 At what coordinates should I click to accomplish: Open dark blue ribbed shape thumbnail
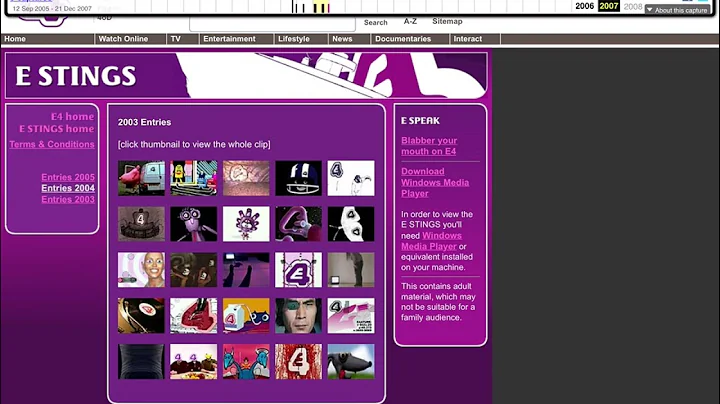(141, 362)
